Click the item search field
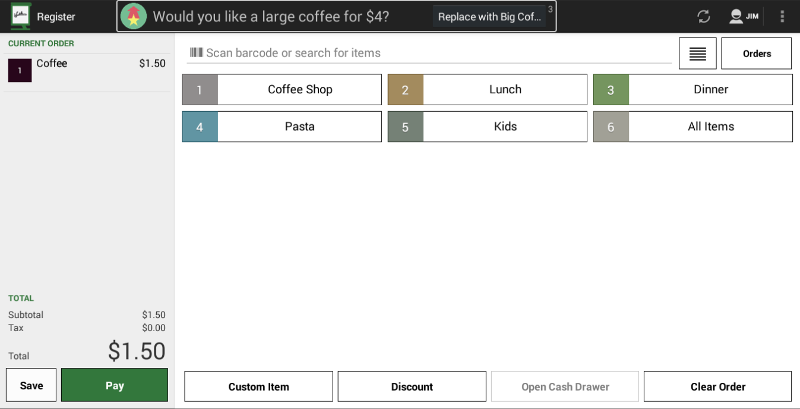This screenshot has width=800, height=409. (x=429, y=53)
